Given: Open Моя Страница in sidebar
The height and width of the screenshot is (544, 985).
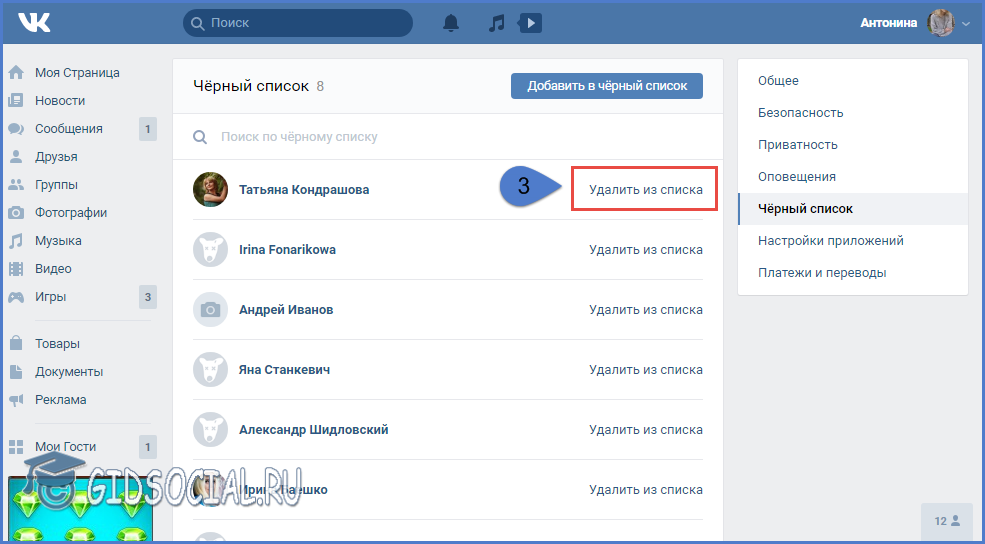Looking at the screenshot, I should coord(77,73).
